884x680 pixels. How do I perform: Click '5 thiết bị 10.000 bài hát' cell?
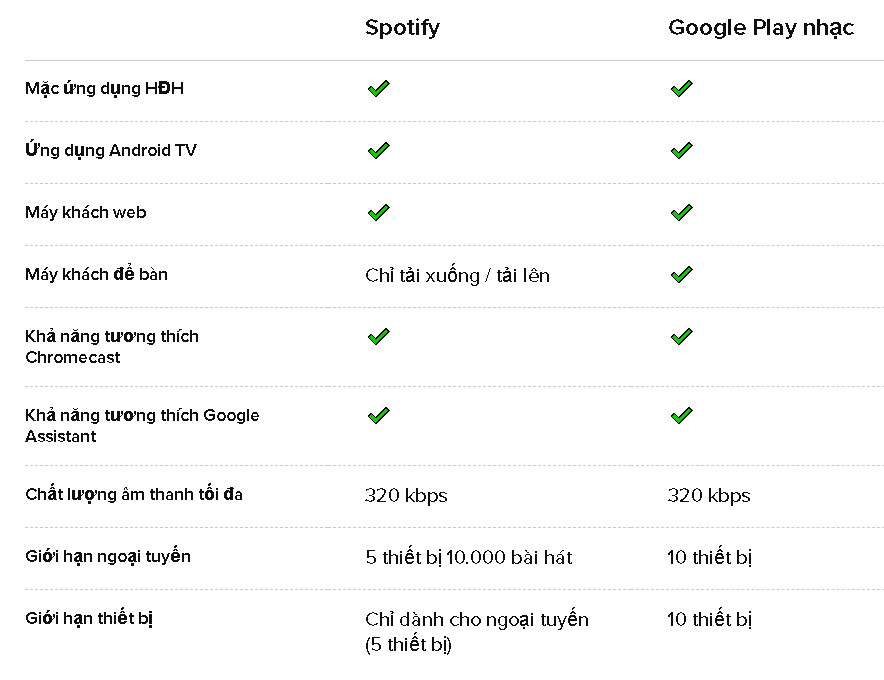[469, 557]
